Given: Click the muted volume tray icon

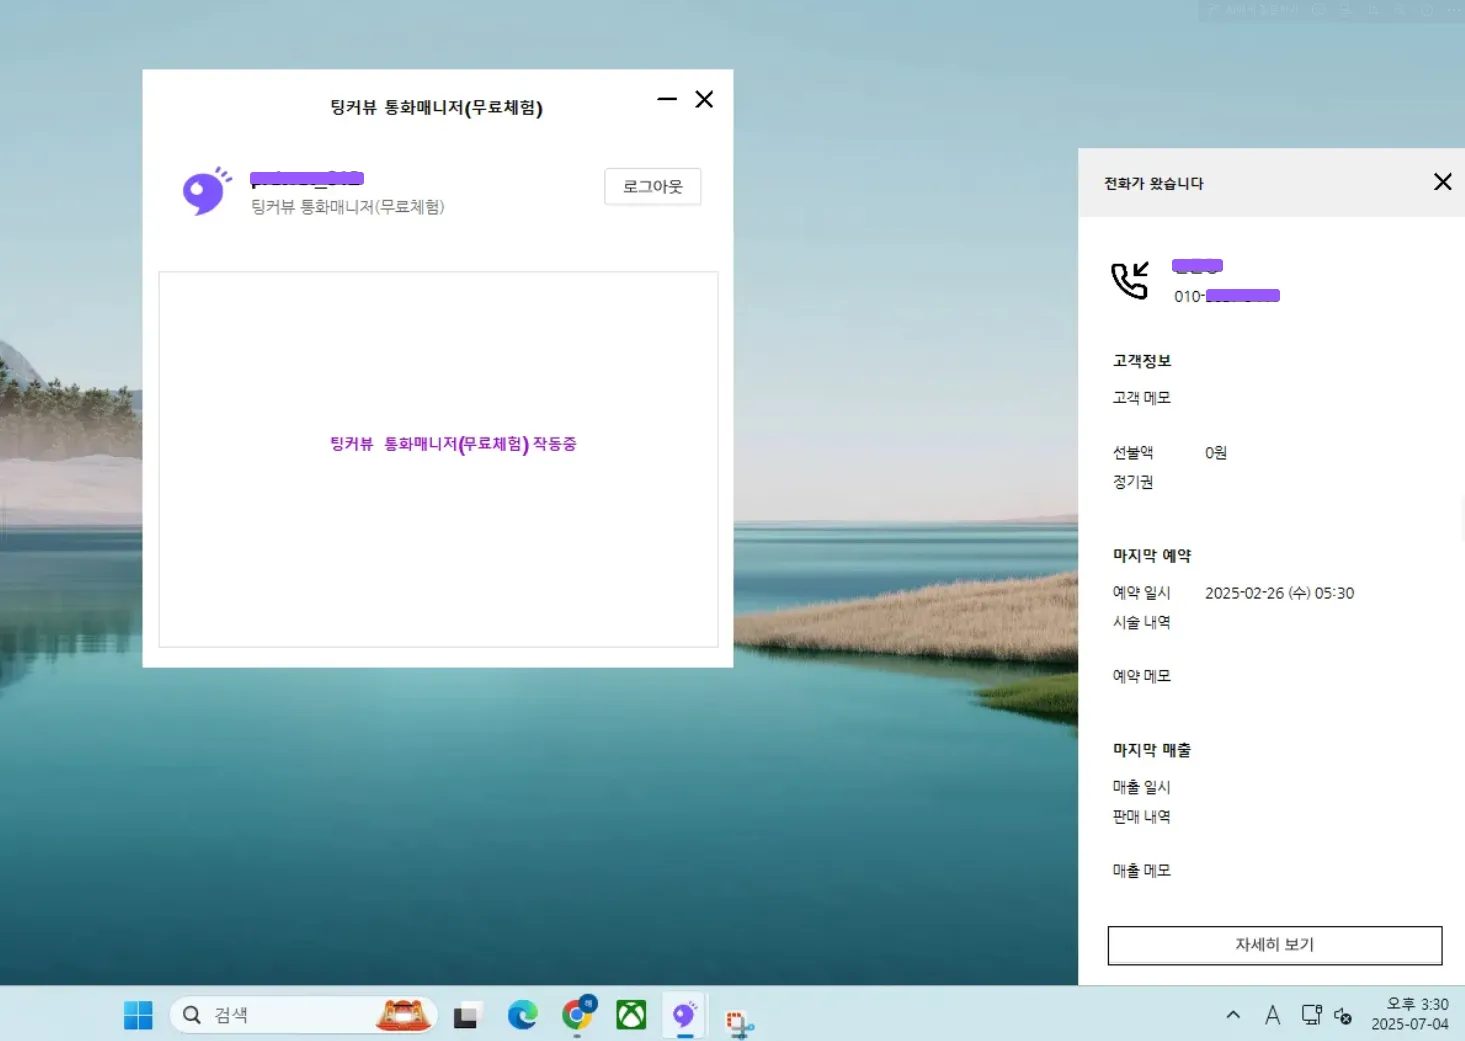Looking at the screenshot, I should tap(1343, 1016).
